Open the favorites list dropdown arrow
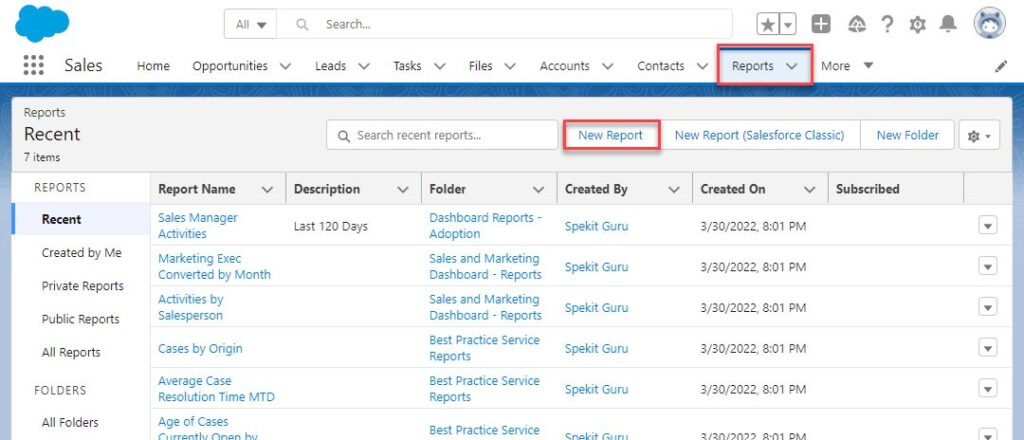1024x440 pixels. pos(788,25)
